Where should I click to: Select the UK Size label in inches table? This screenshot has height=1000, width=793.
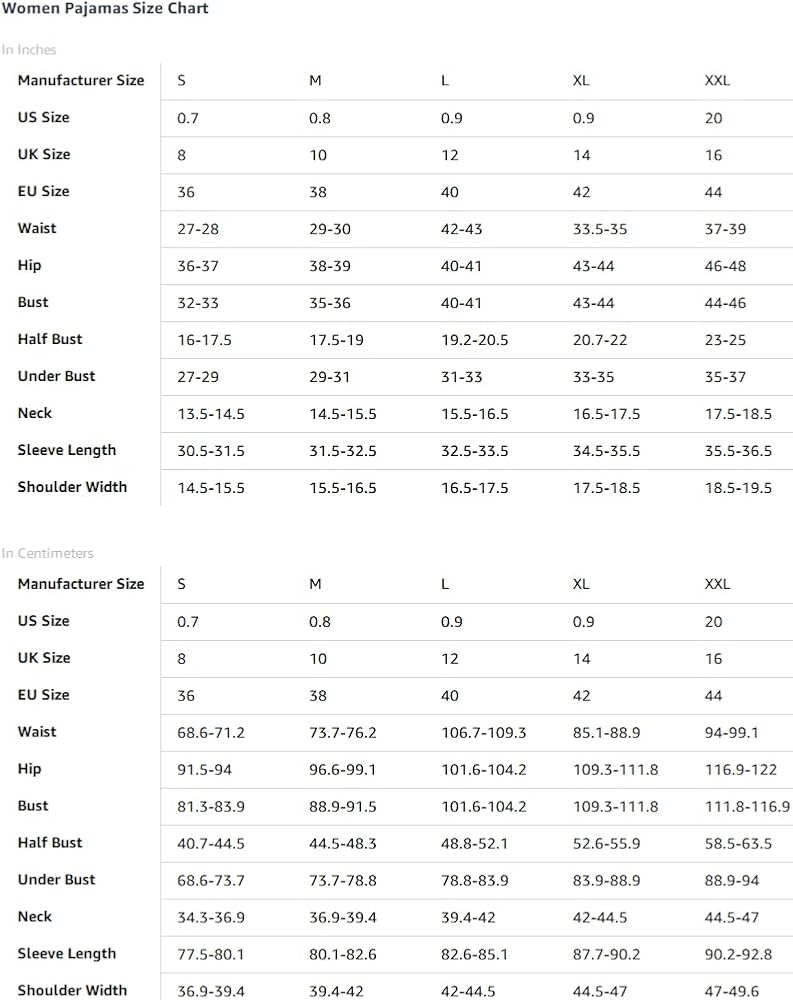[44, 154]
